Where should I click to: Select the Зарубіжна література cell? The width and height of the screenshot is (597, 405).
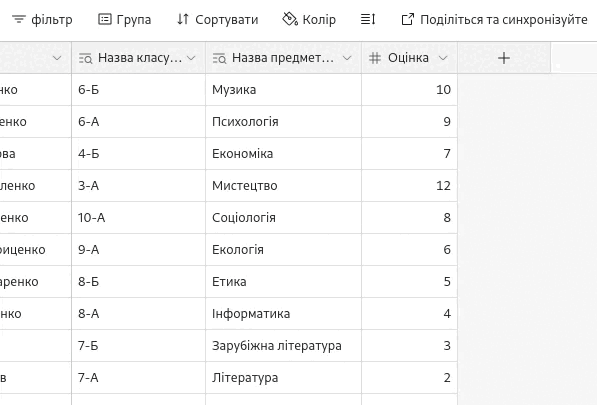(284, 346)
